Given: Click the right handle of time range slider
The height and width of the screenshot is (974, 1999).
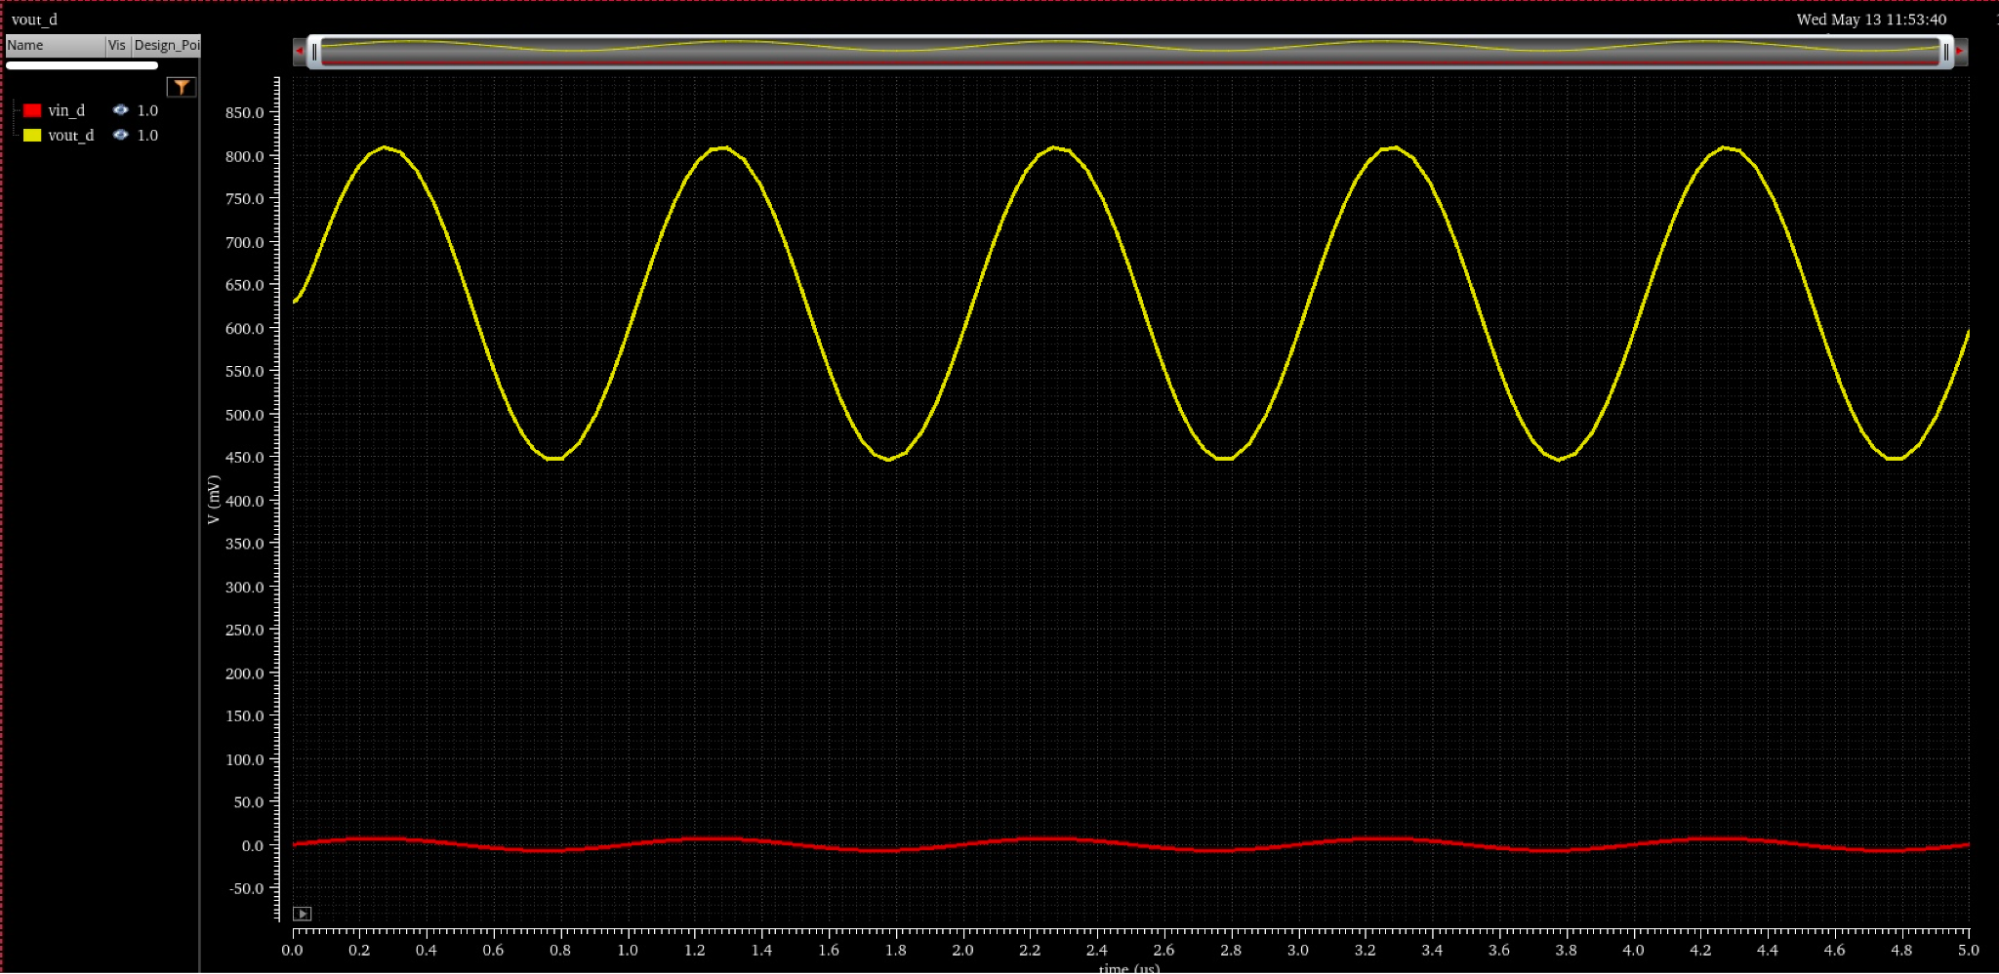Looking at the screenshot, I should (x=1946, y=51).
